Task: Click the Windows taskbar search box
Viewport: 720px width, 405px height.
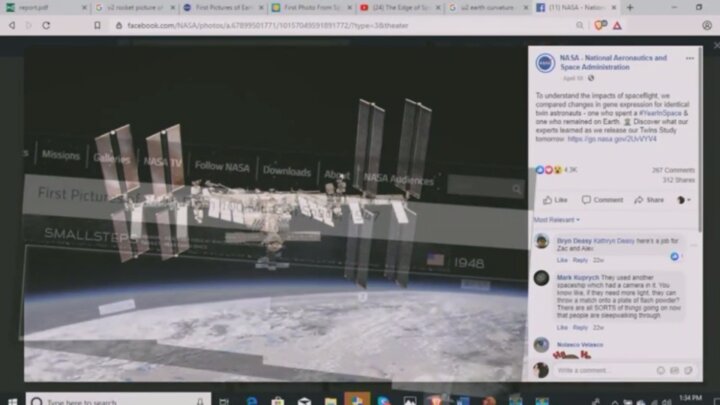Action: [118, 401]
